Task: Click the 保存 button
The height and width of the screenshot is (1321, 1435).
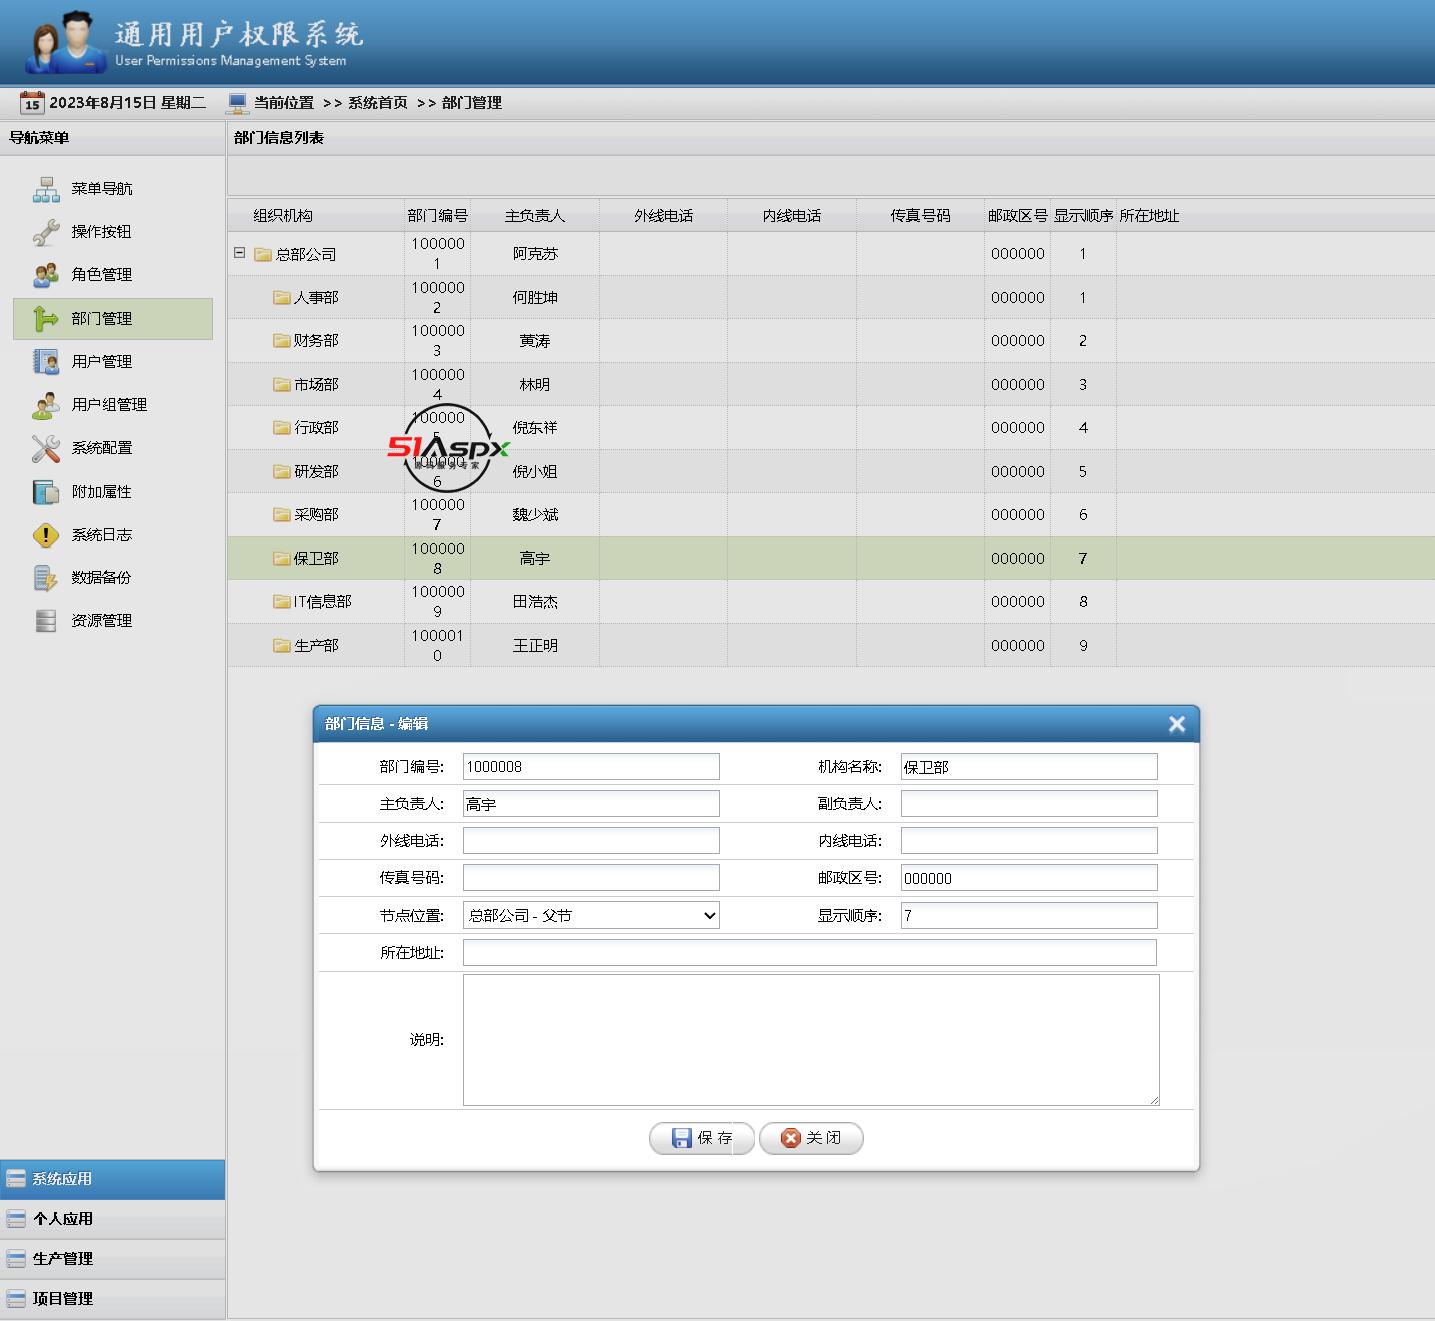Action: coord(702,1138)
